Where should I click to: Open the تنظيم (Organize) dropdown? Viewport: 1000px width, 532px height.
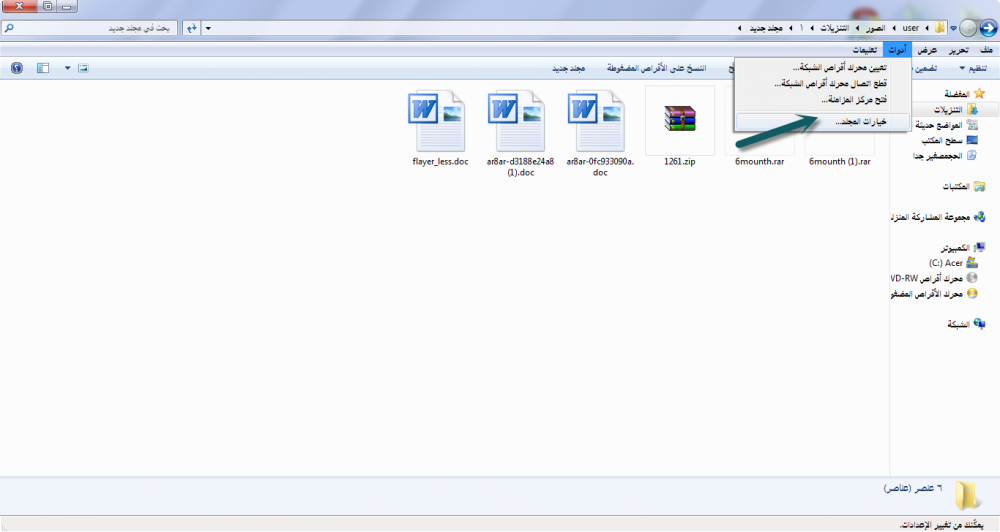click(x=973, y=68)
